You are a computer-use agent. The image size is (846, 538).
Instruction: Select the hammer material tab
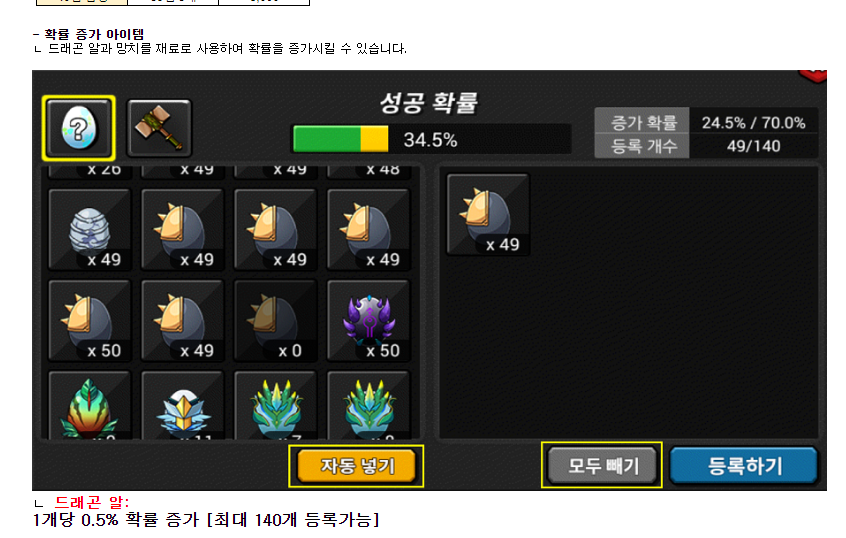(x=159, y=128)
